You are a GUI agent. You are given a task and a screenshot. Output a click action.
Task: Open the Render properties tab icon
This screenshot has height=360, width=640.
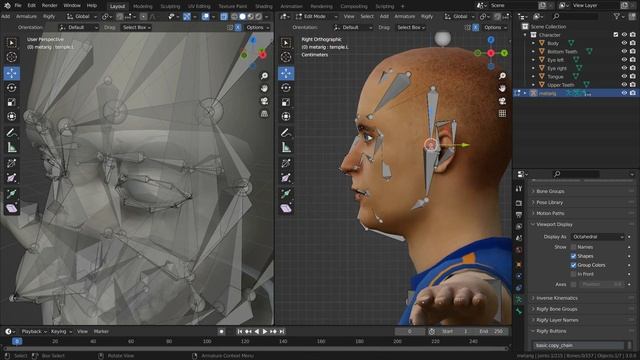point(519,203)
